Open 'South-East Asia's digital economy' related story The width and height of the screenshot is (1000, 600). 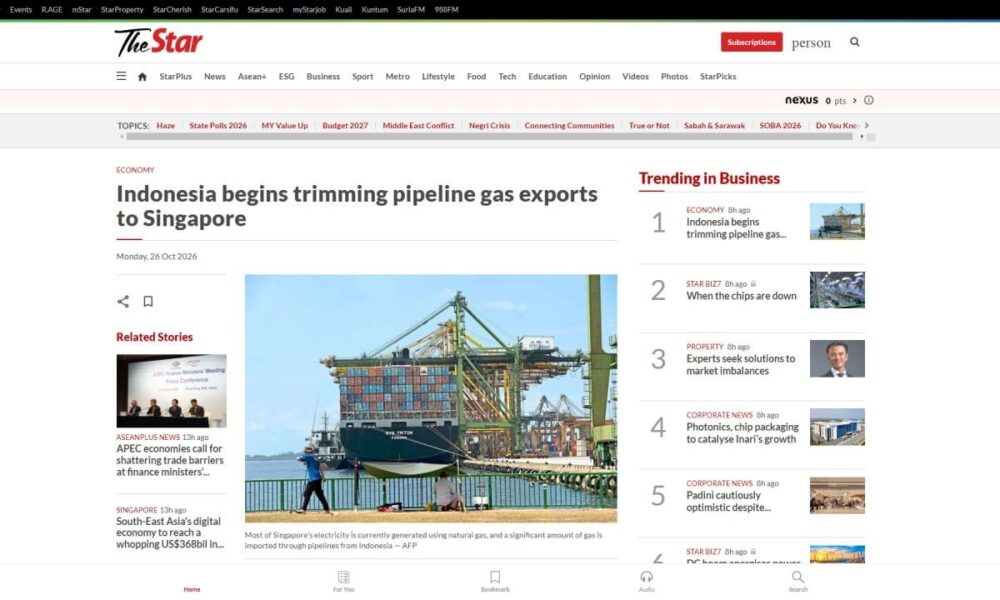170,532
